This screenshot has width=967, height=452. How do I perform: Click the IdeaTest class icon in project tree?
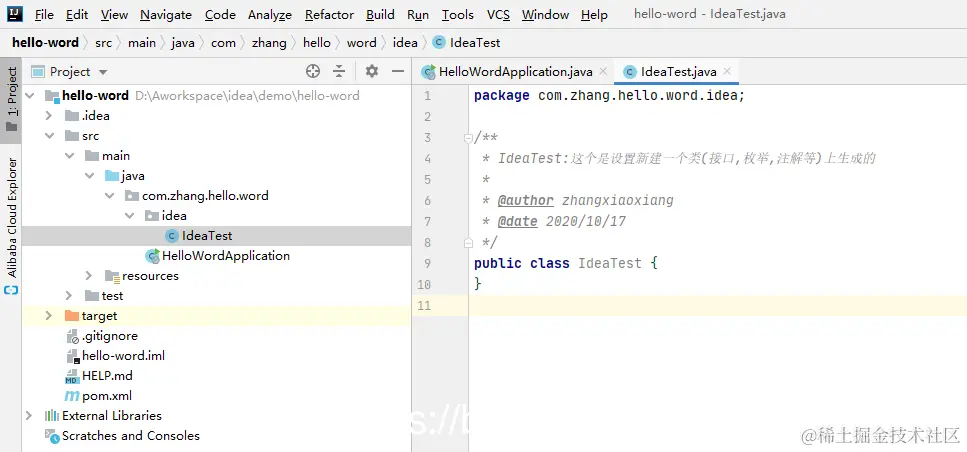click(x=172, y=236)
